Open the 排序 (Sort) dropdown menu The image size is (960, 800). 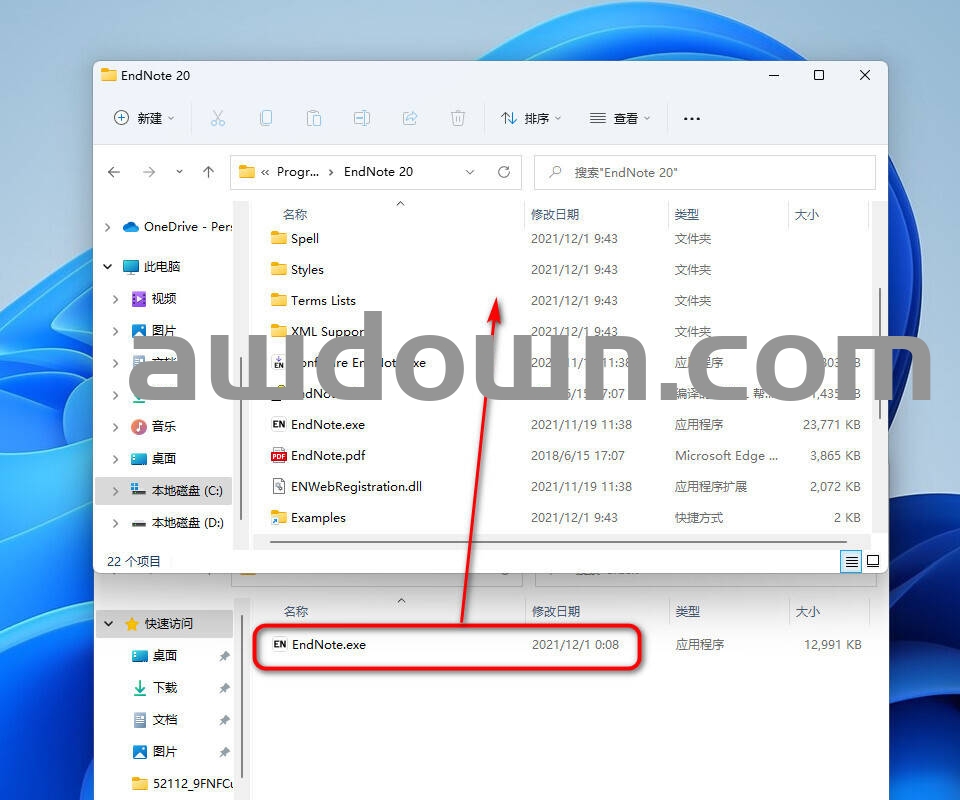531,118
